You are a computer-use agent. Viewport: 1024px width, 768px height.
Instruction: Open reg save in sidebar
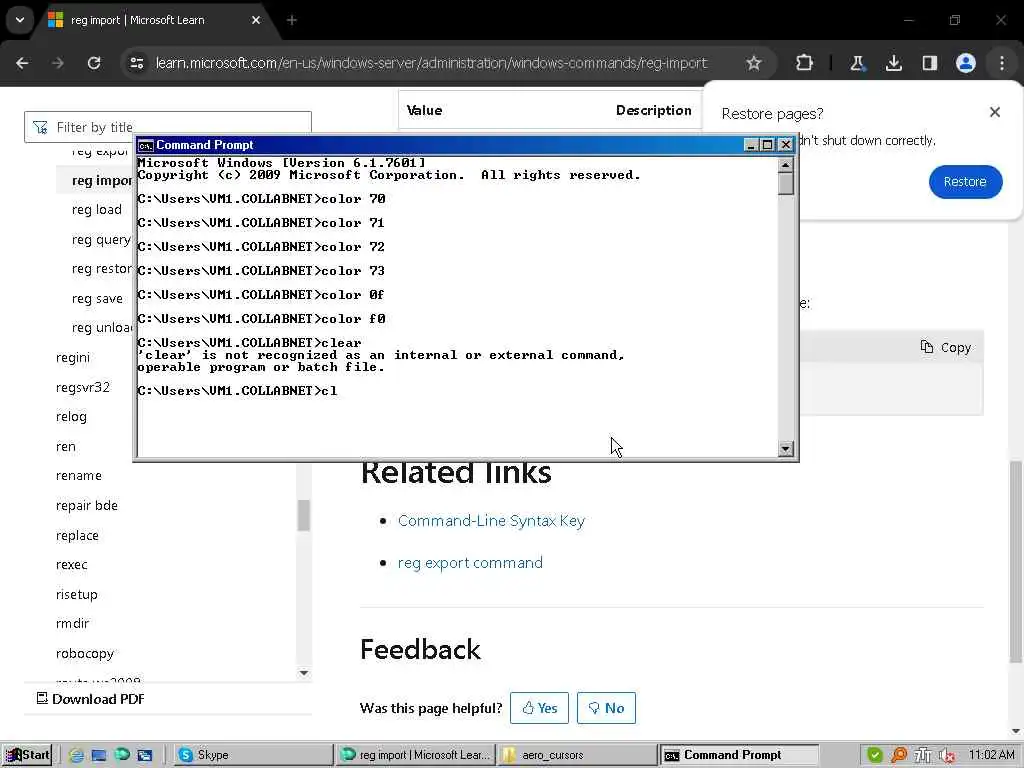point(97,298)
